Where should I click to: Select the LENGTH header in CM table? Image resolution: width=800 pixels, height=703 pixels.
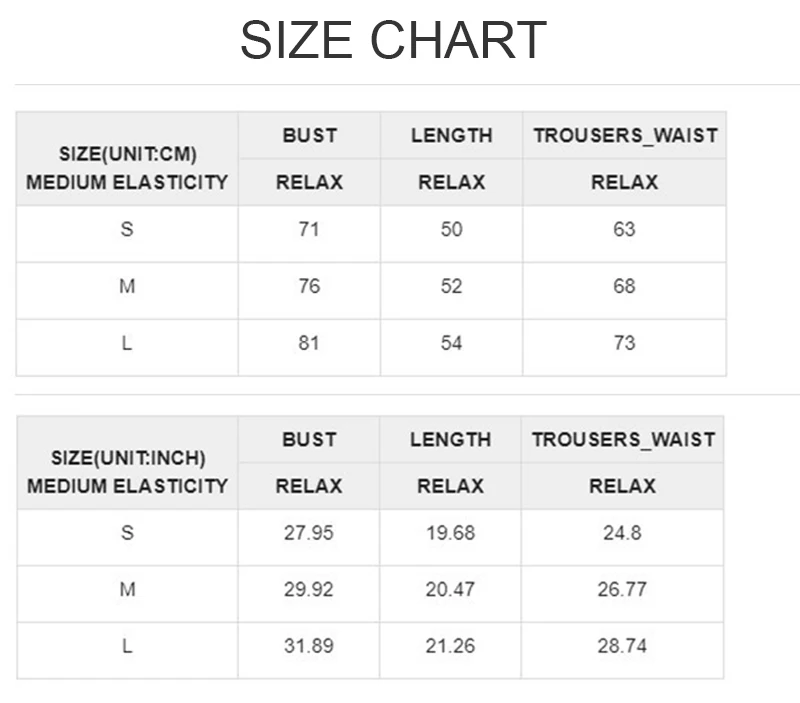click(452, 135)
